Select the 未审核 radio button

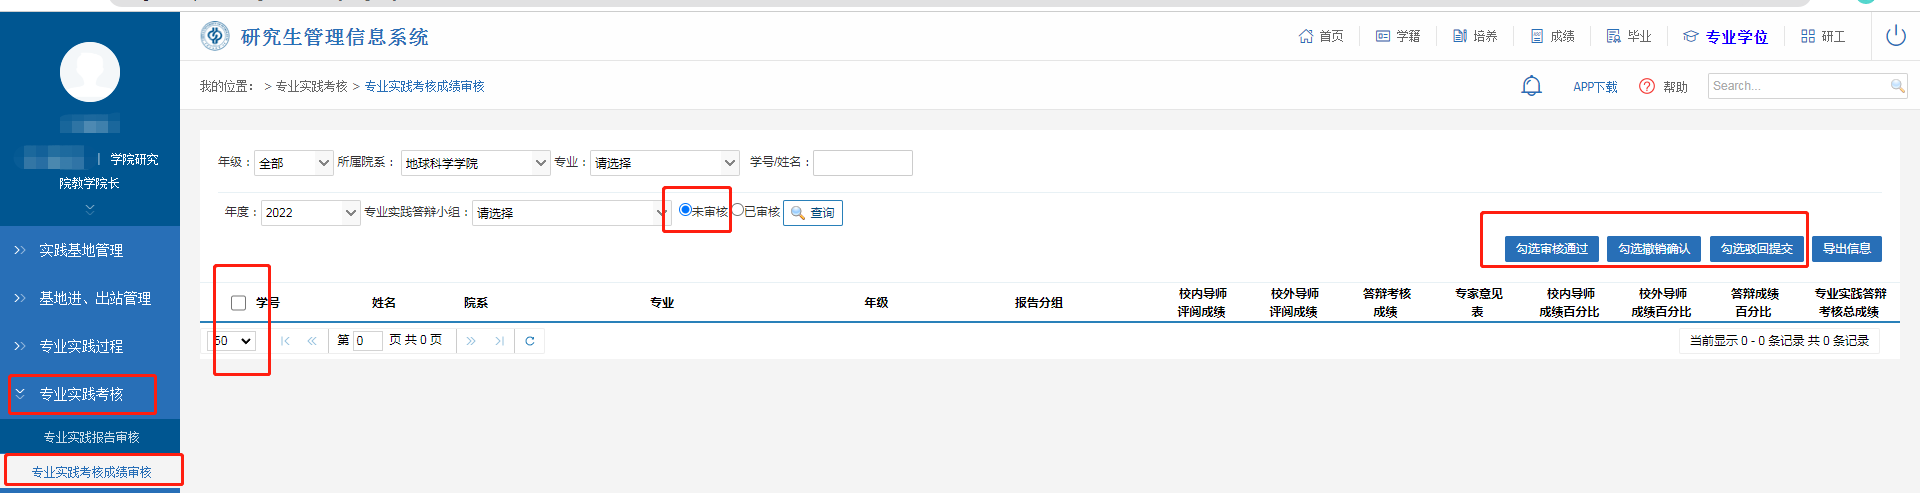[x=685, y=210]
